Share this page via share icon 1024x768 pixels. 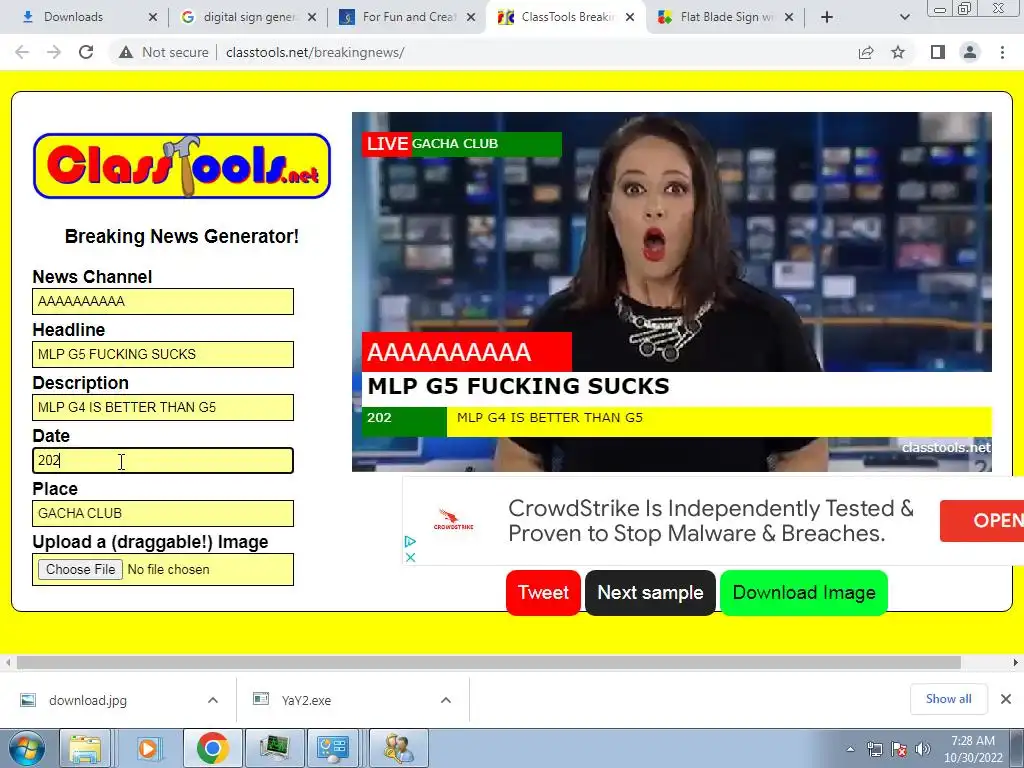point(866,52)
